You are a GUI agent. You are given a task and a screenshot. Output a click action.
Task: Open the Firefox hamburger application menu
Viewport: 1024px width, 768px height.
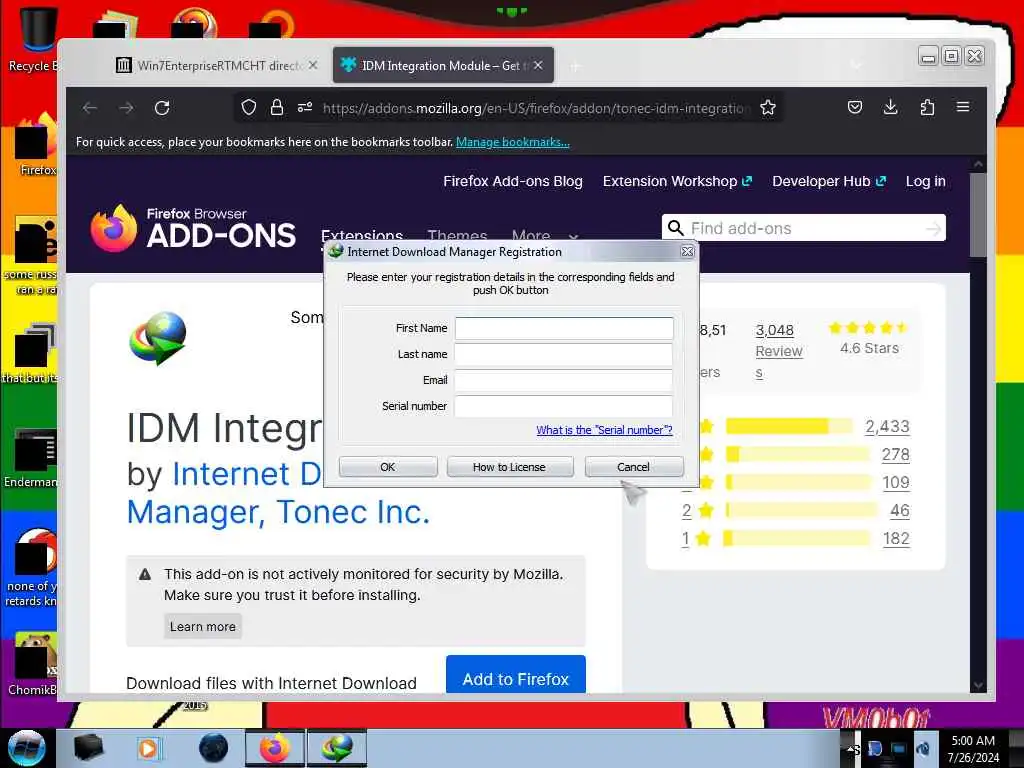point(963,107)
